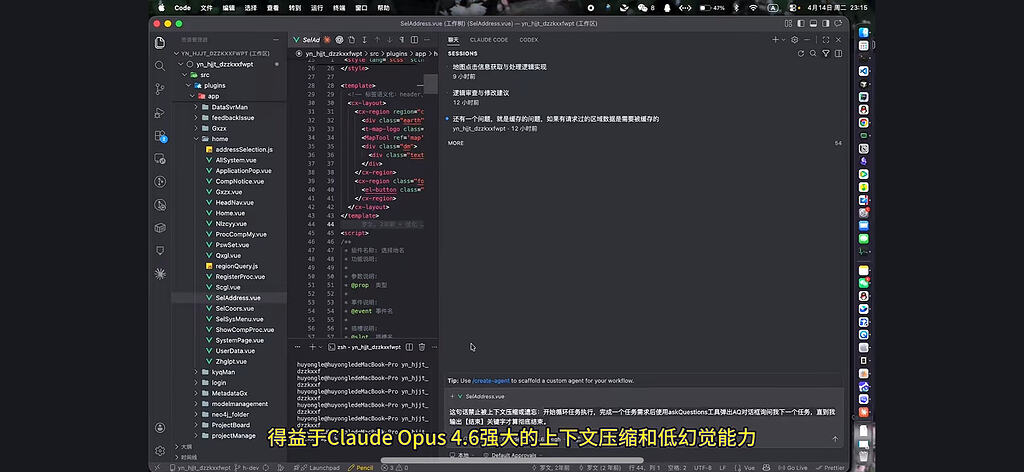
Task: Open the 文件 menu in menu bar
Action: [206, 8]
